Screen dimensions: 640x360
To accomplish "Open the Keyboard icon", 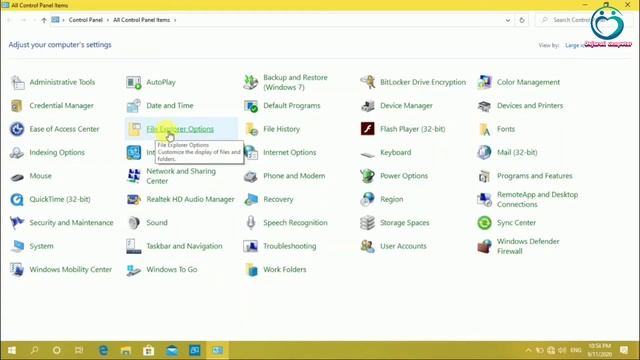I will pos(367,154).
